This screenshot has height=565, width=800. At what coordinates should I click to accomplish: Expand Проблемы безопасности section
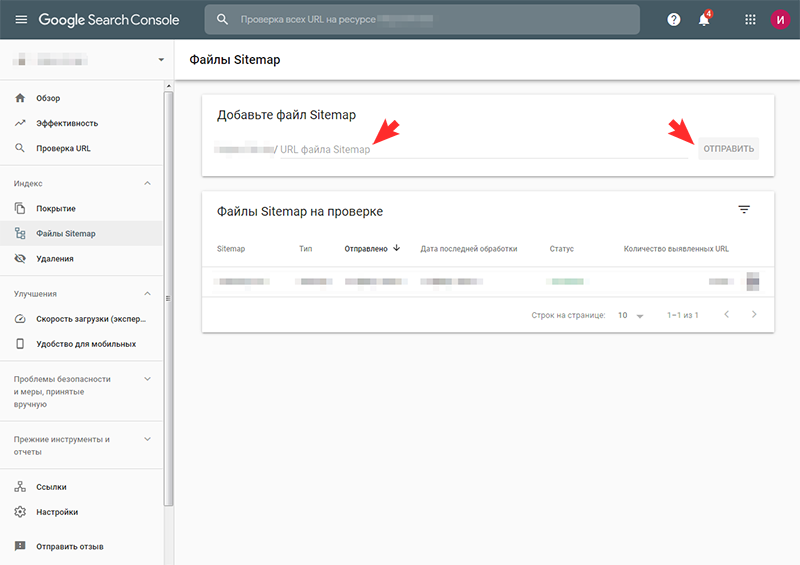pos(148,379)
